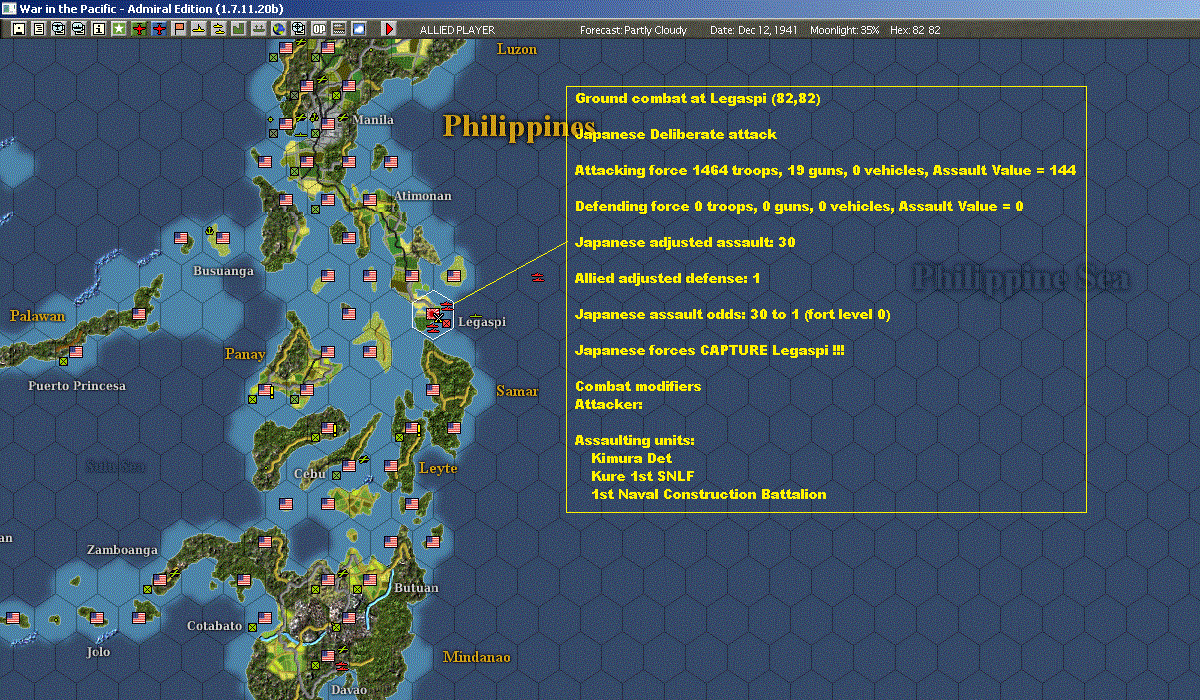Click the red plane on blue background icon

(x=159, y=30)
